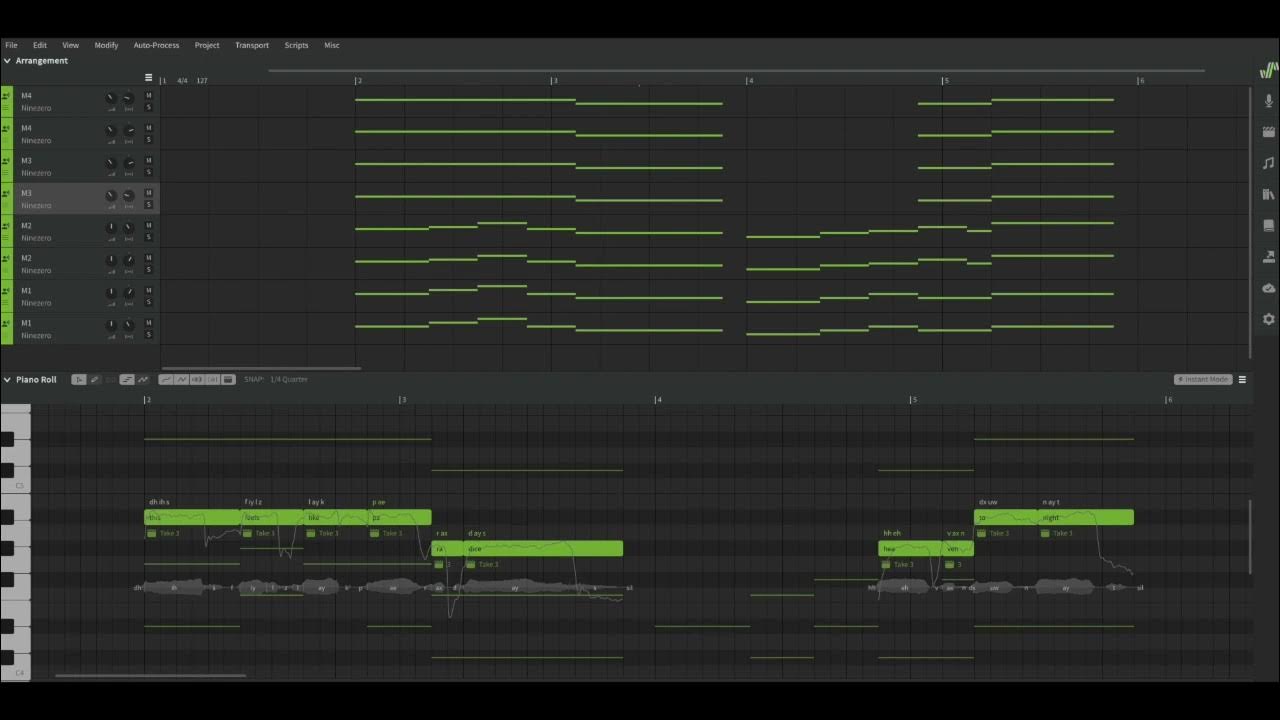Viewport: 1280px width, 720px height.
Task: Open the render export panel in sidebar
Action: [1268, 257]
